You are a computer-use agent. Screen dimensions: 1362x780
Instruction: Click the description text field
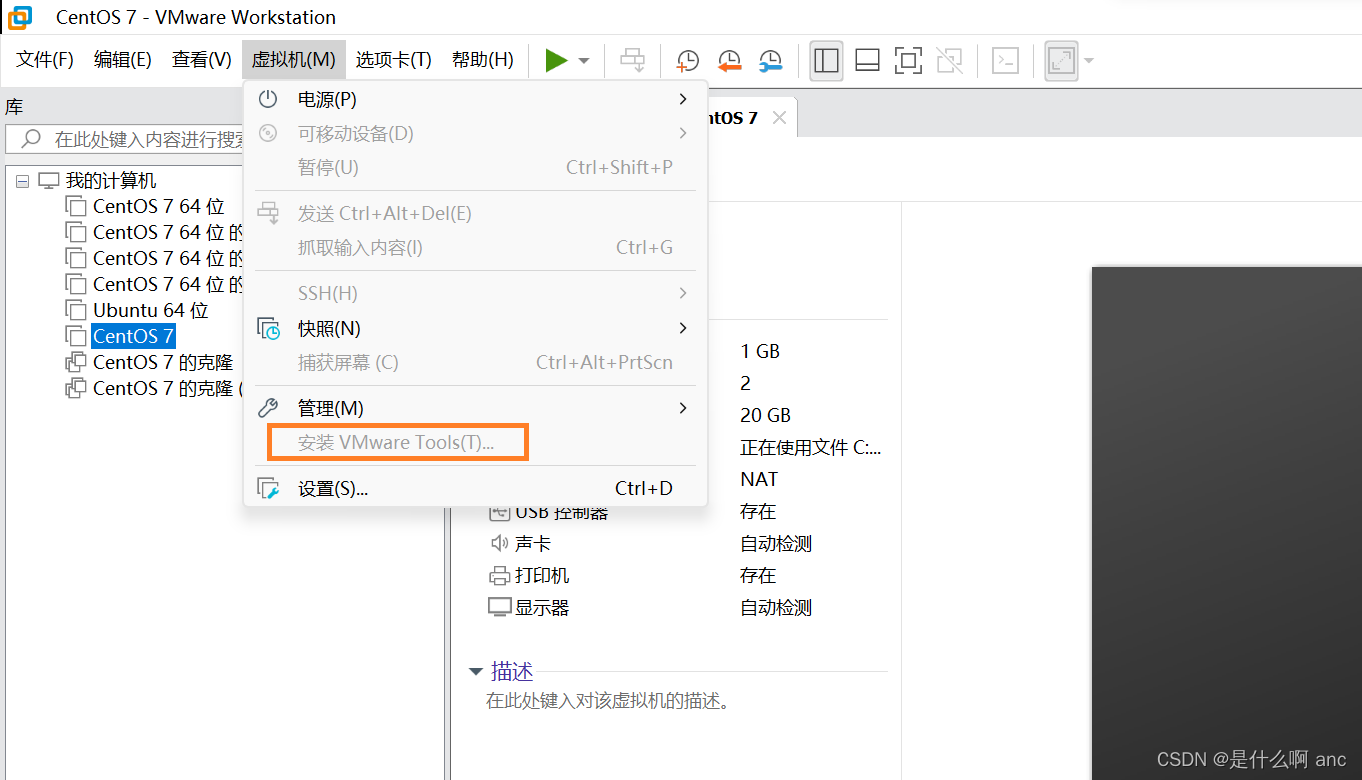point(608,701)
